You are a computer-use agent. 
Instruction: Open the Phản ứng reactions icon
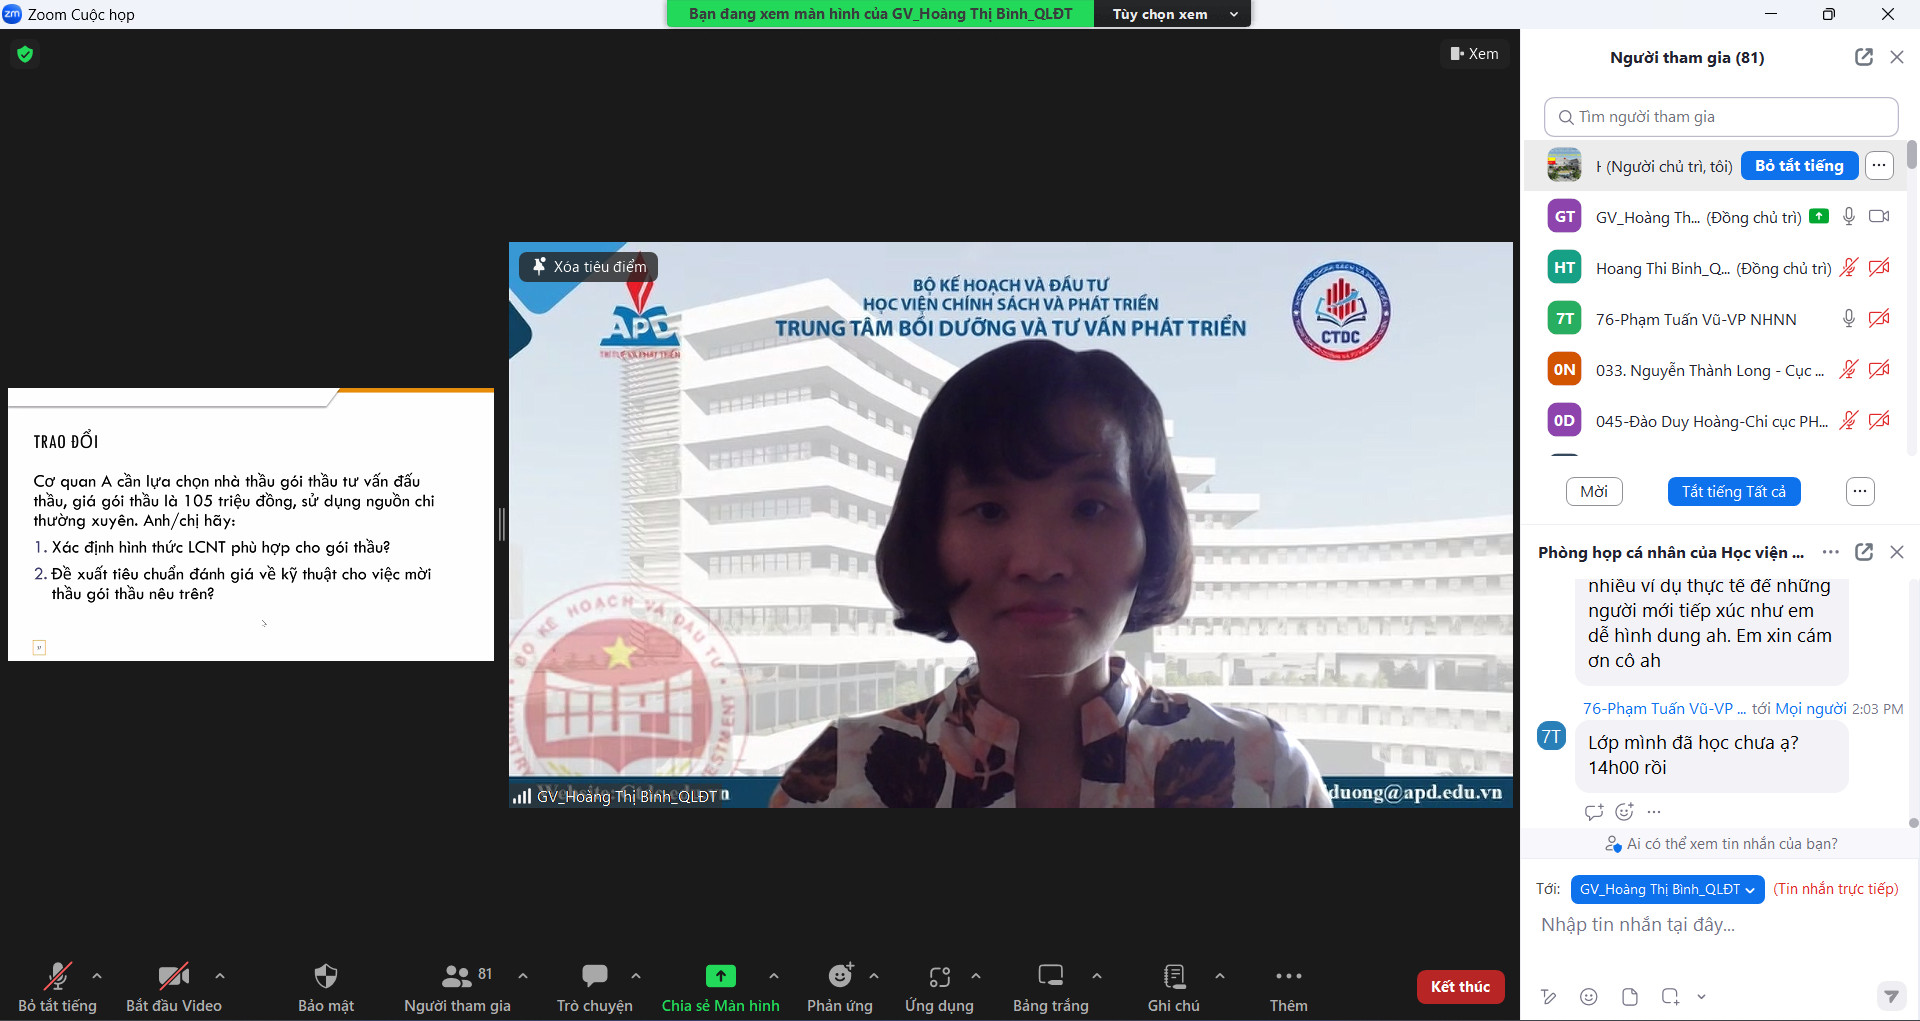coord(840,976)
